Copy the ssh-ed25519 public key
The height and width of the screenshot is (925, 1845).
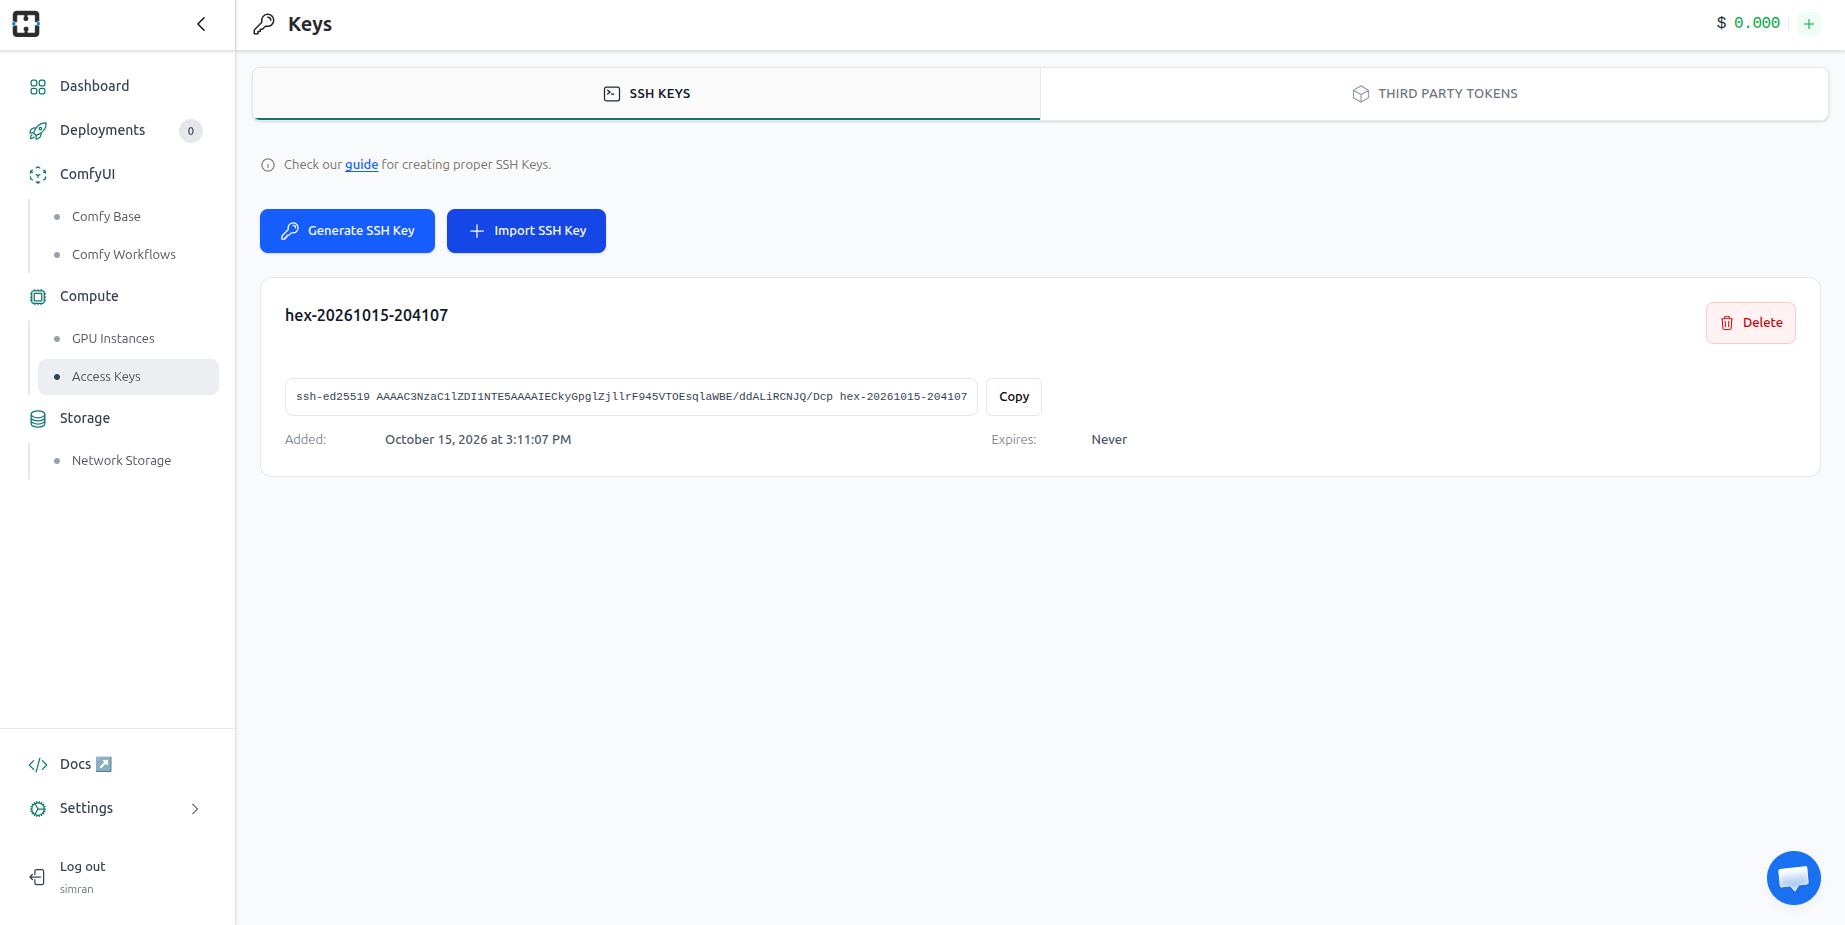tap(1014, 397)
